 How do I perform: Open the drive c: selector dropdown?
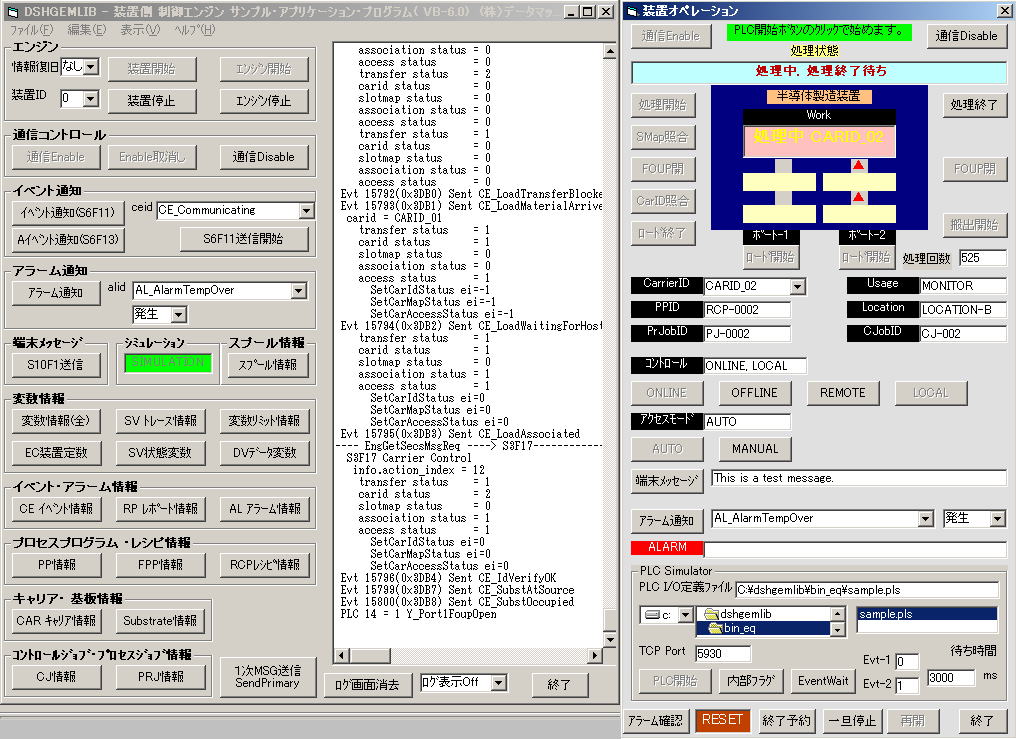point(686,615)
